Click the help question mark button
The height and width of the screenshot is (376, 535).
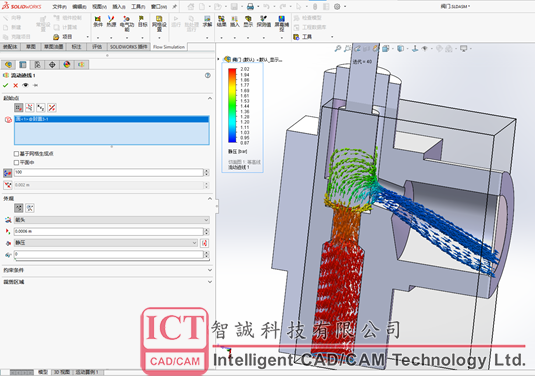208,75
